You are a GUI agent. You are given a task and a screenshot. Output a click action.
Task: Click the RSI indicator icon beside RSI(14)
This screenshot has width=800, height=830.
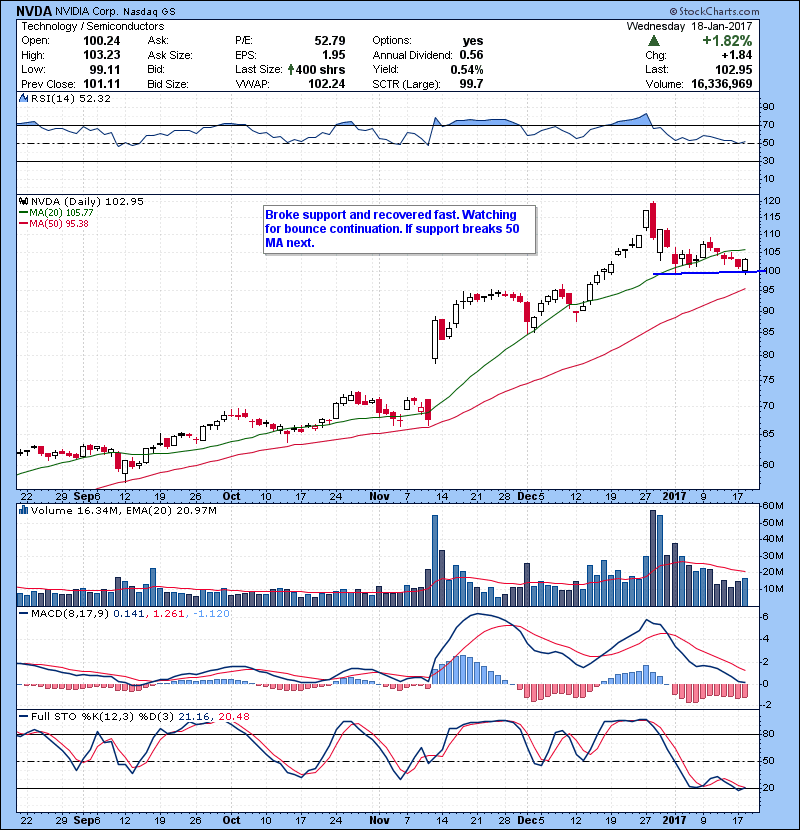[23, 98]
